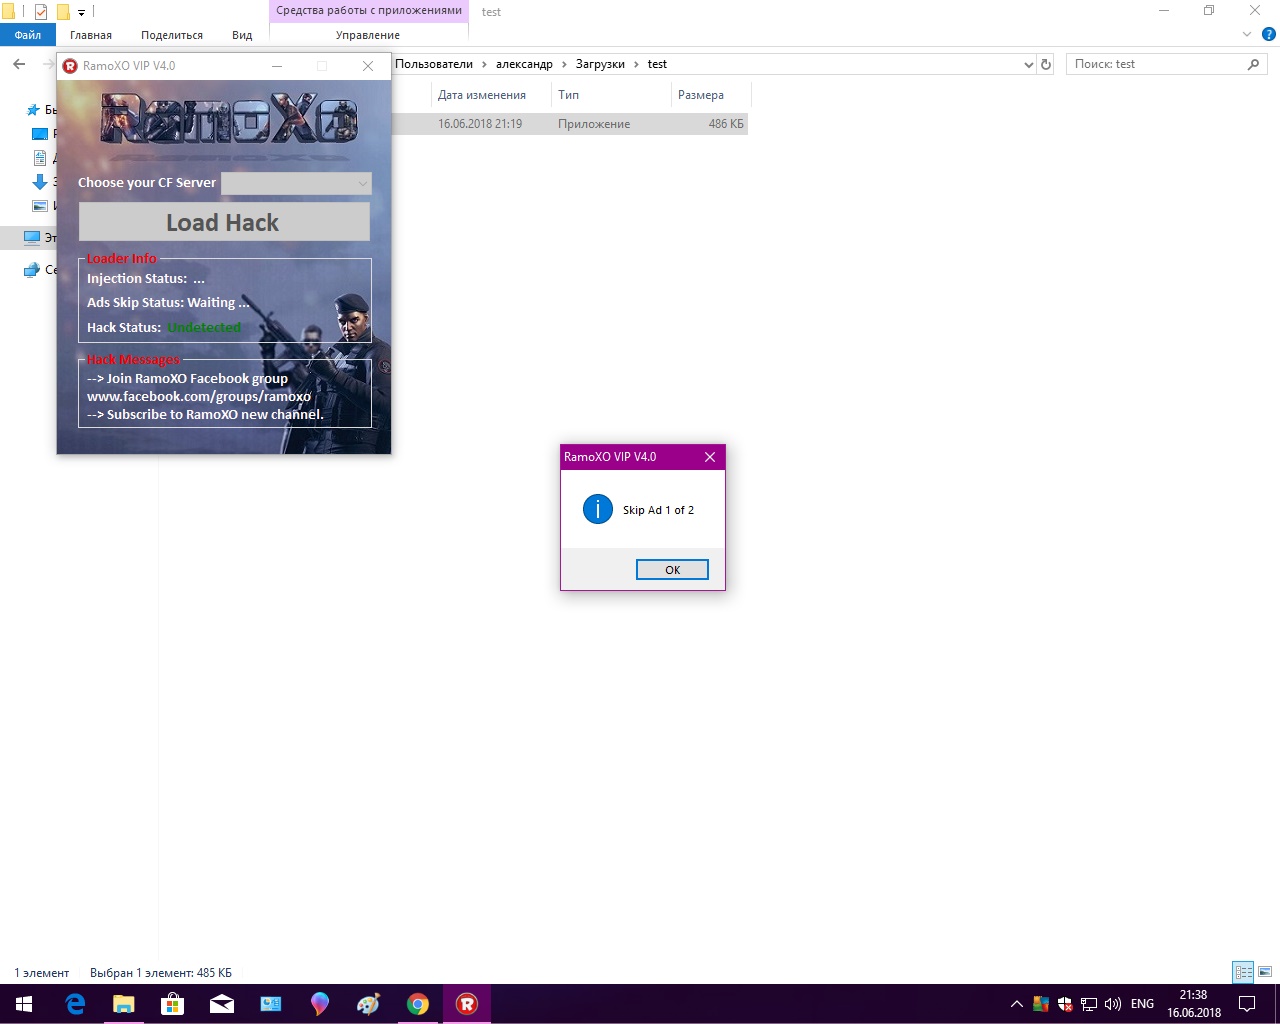The image size is (1280, 1024).
Task: Open the Paint palette app on taskbar
Action: pos(369,1004)
